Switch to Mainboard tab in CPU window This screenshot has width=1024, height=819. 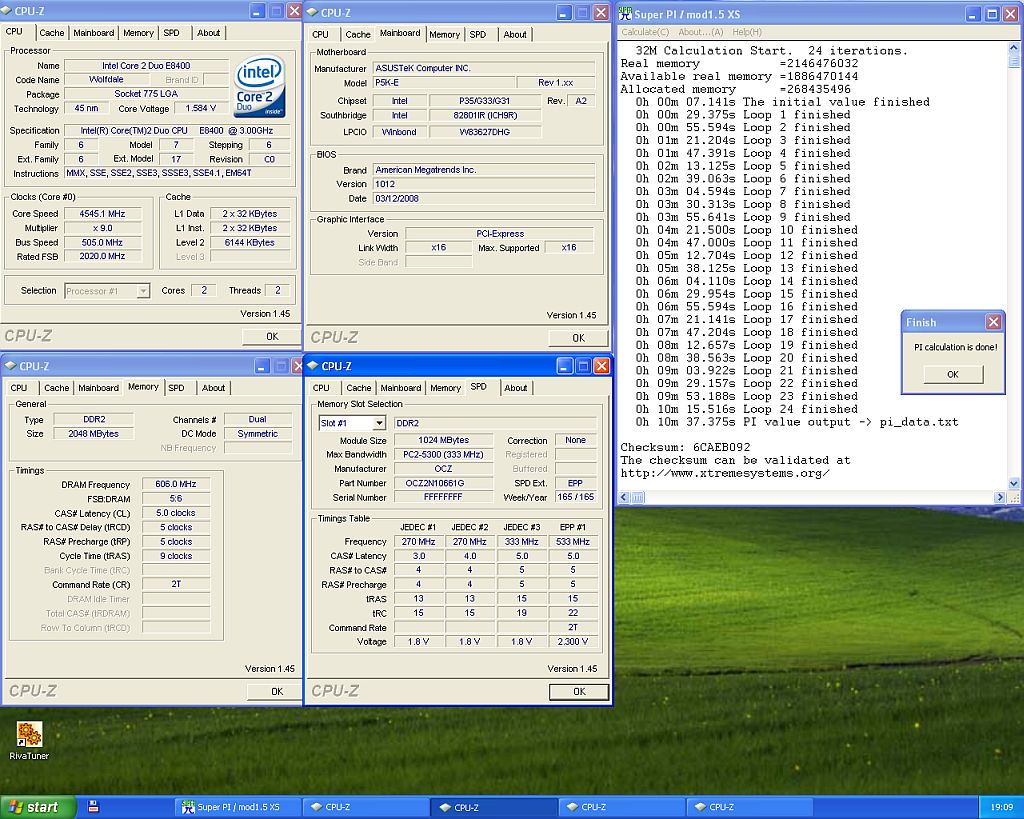[93, 33]
